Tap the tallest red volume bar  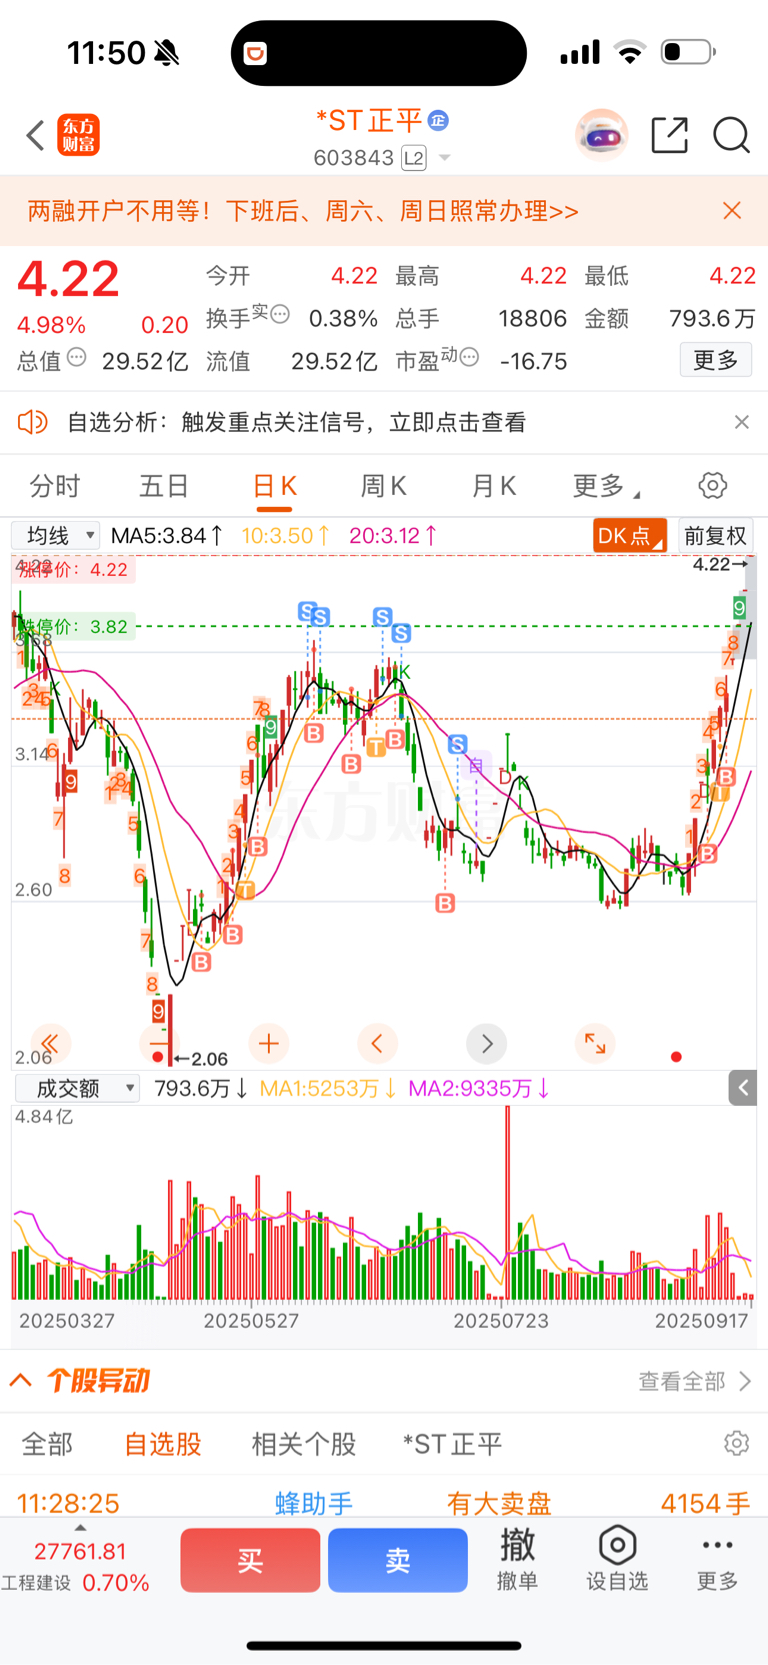pyautogui.click(x=508, y=1202)
